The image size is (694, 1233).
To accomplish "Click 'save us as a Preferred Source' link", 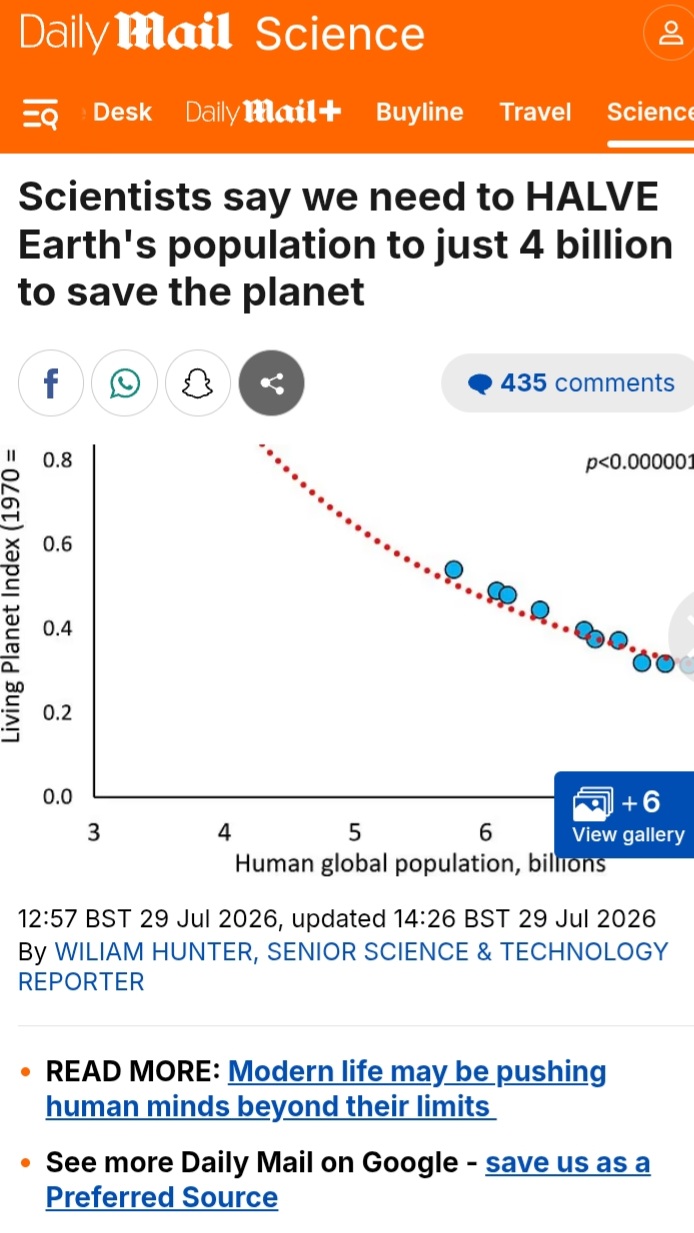I will pos(348,1180).
